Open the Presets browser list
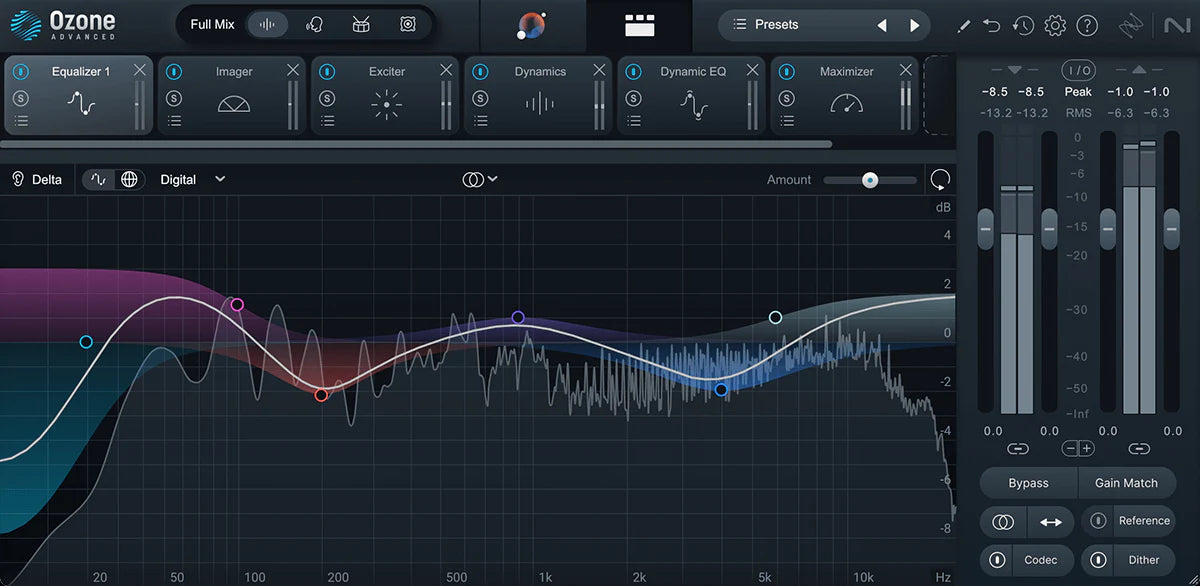 coord(740,24)
